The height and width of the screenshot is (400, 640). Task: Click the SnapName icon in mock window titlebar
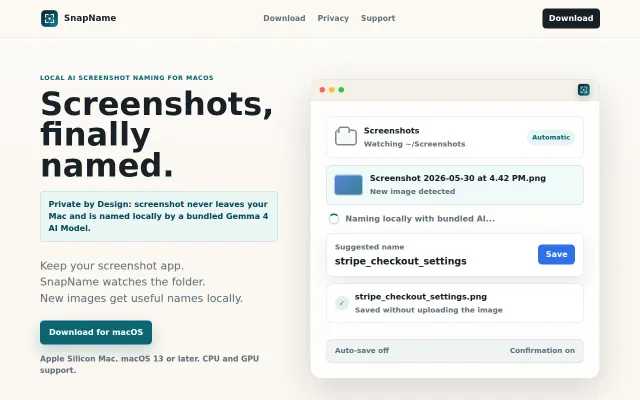coord(584,90)
